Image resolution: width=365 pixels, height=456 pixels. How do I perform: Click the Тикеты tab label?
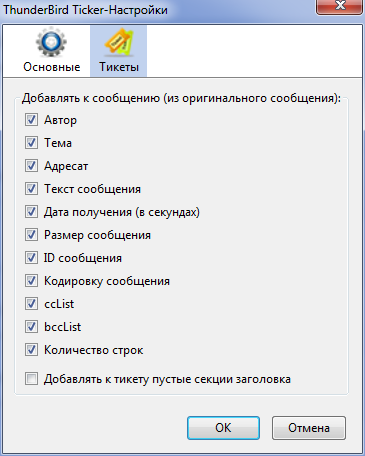click(119, 67)
